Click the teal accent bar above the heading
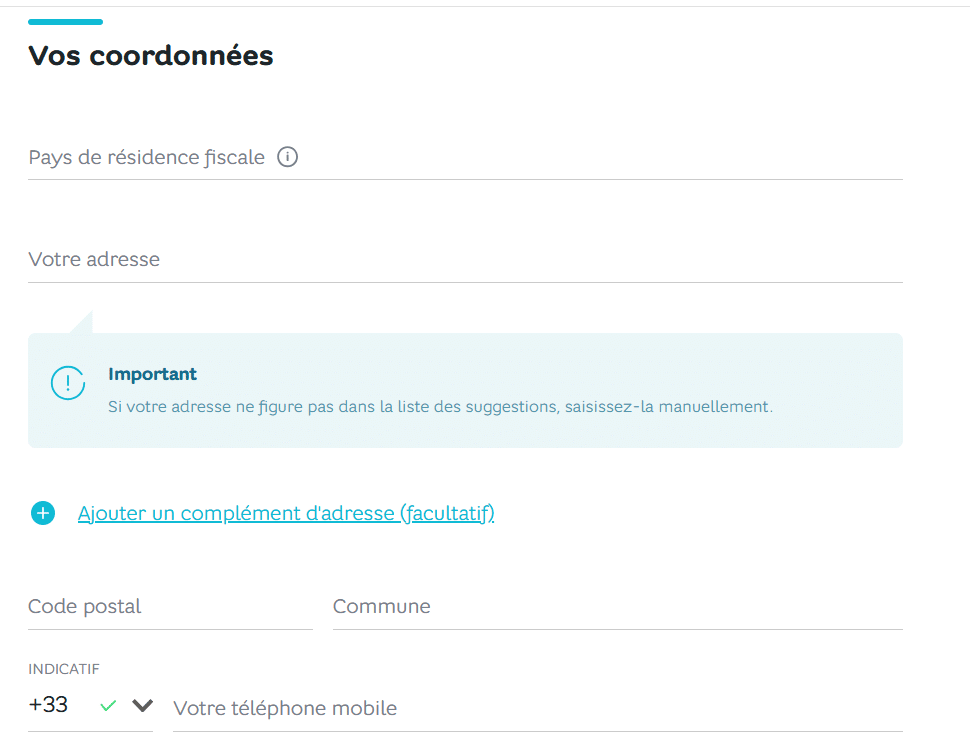Screen dimensions: 970x743 [x=65, y=21]
